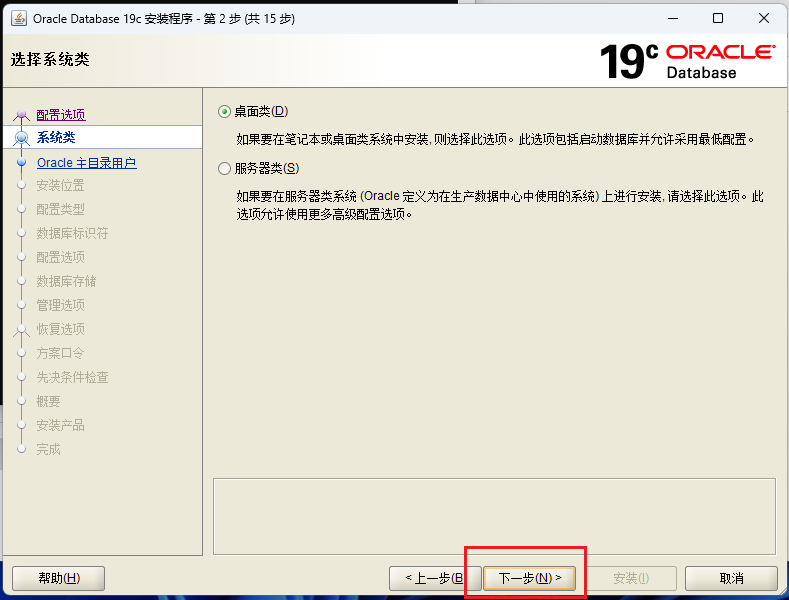Go back with the 上一步(B) button

[x=435, y=578]
